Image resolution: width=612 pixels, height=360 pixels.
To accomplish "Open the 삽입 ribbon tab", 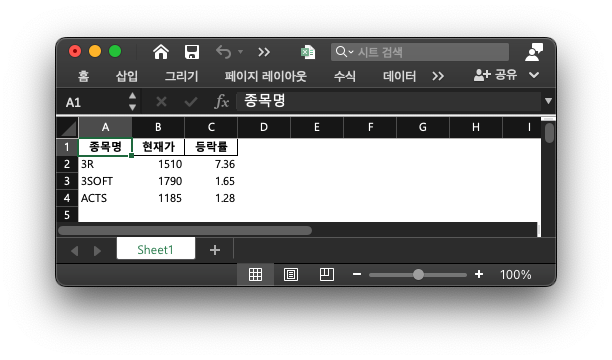I will click(127, 76).
